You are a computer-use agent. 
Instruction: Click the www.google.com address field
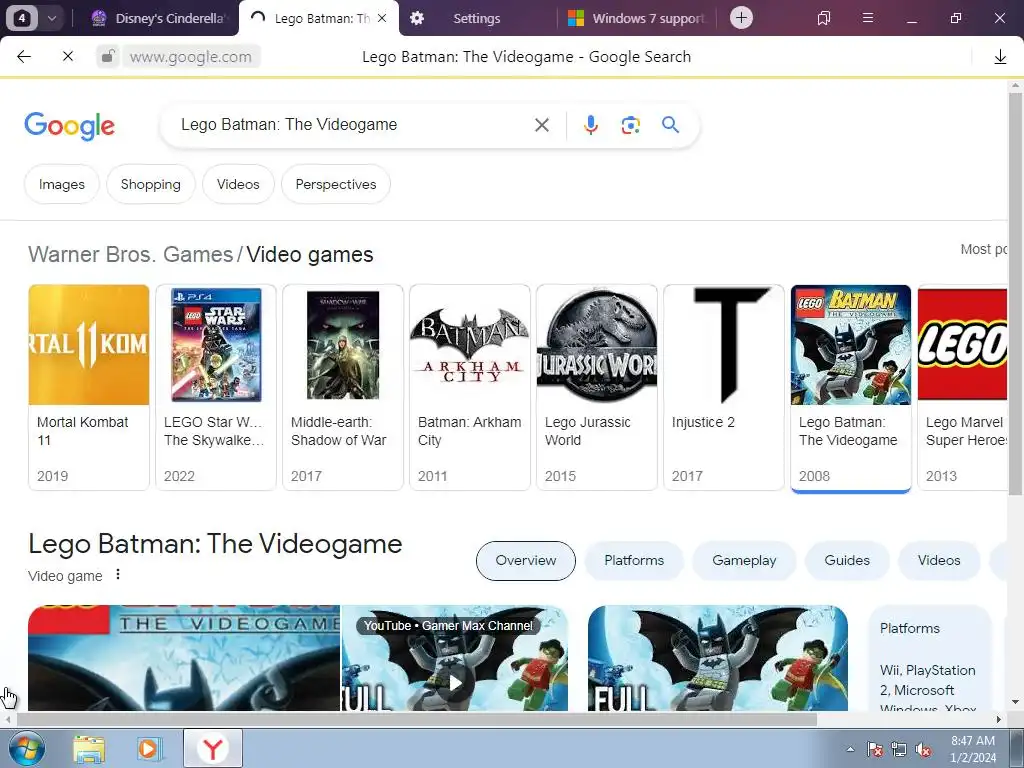(x=190, y=57)
